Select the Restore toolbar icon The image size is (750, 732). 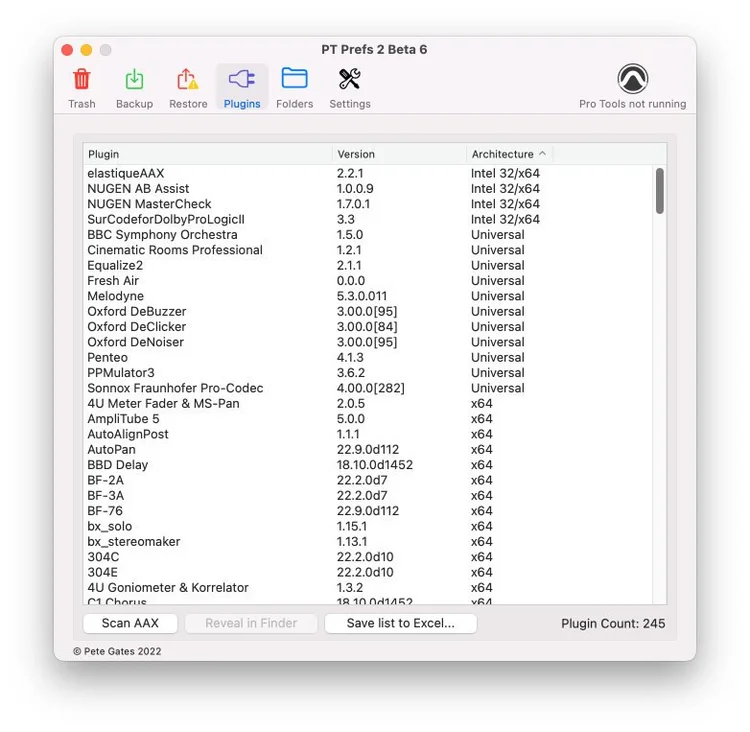click(x=188, y=79)
